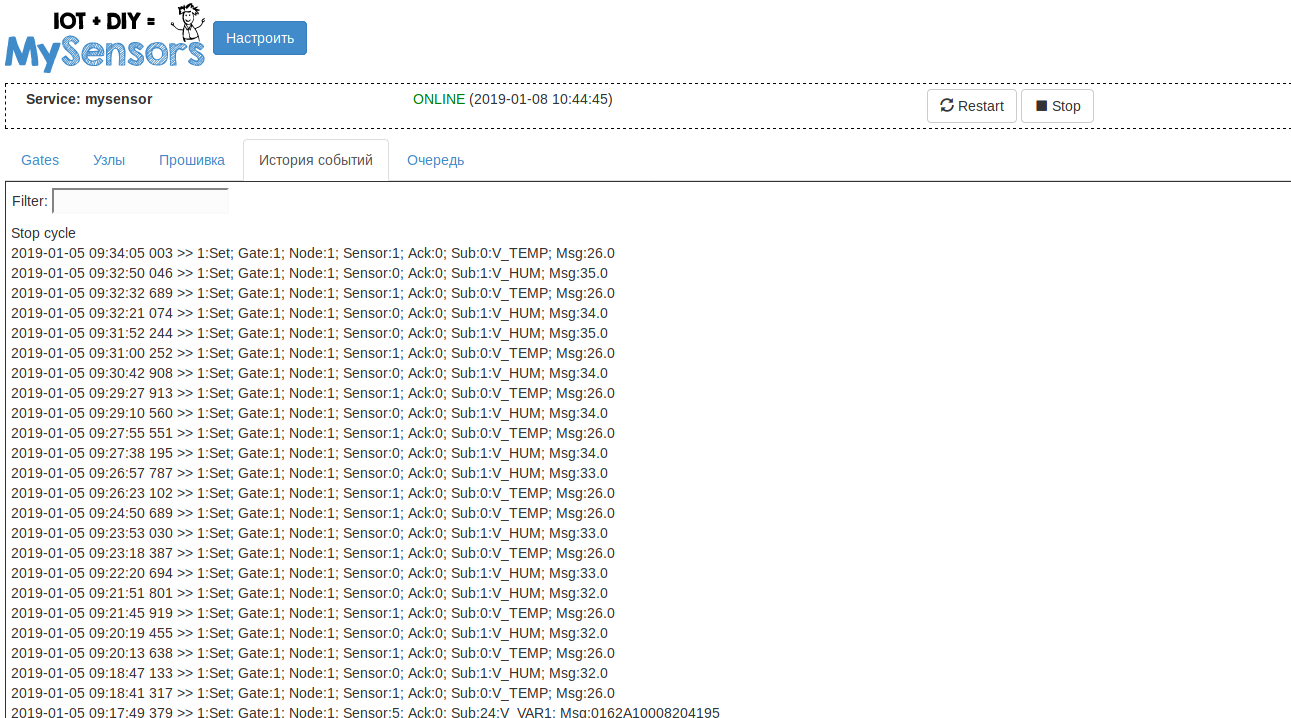The height and width of the screenshot is (718, 1291).
Task: Select the 09:30:42 908 log entry
Action: (309, 373)
